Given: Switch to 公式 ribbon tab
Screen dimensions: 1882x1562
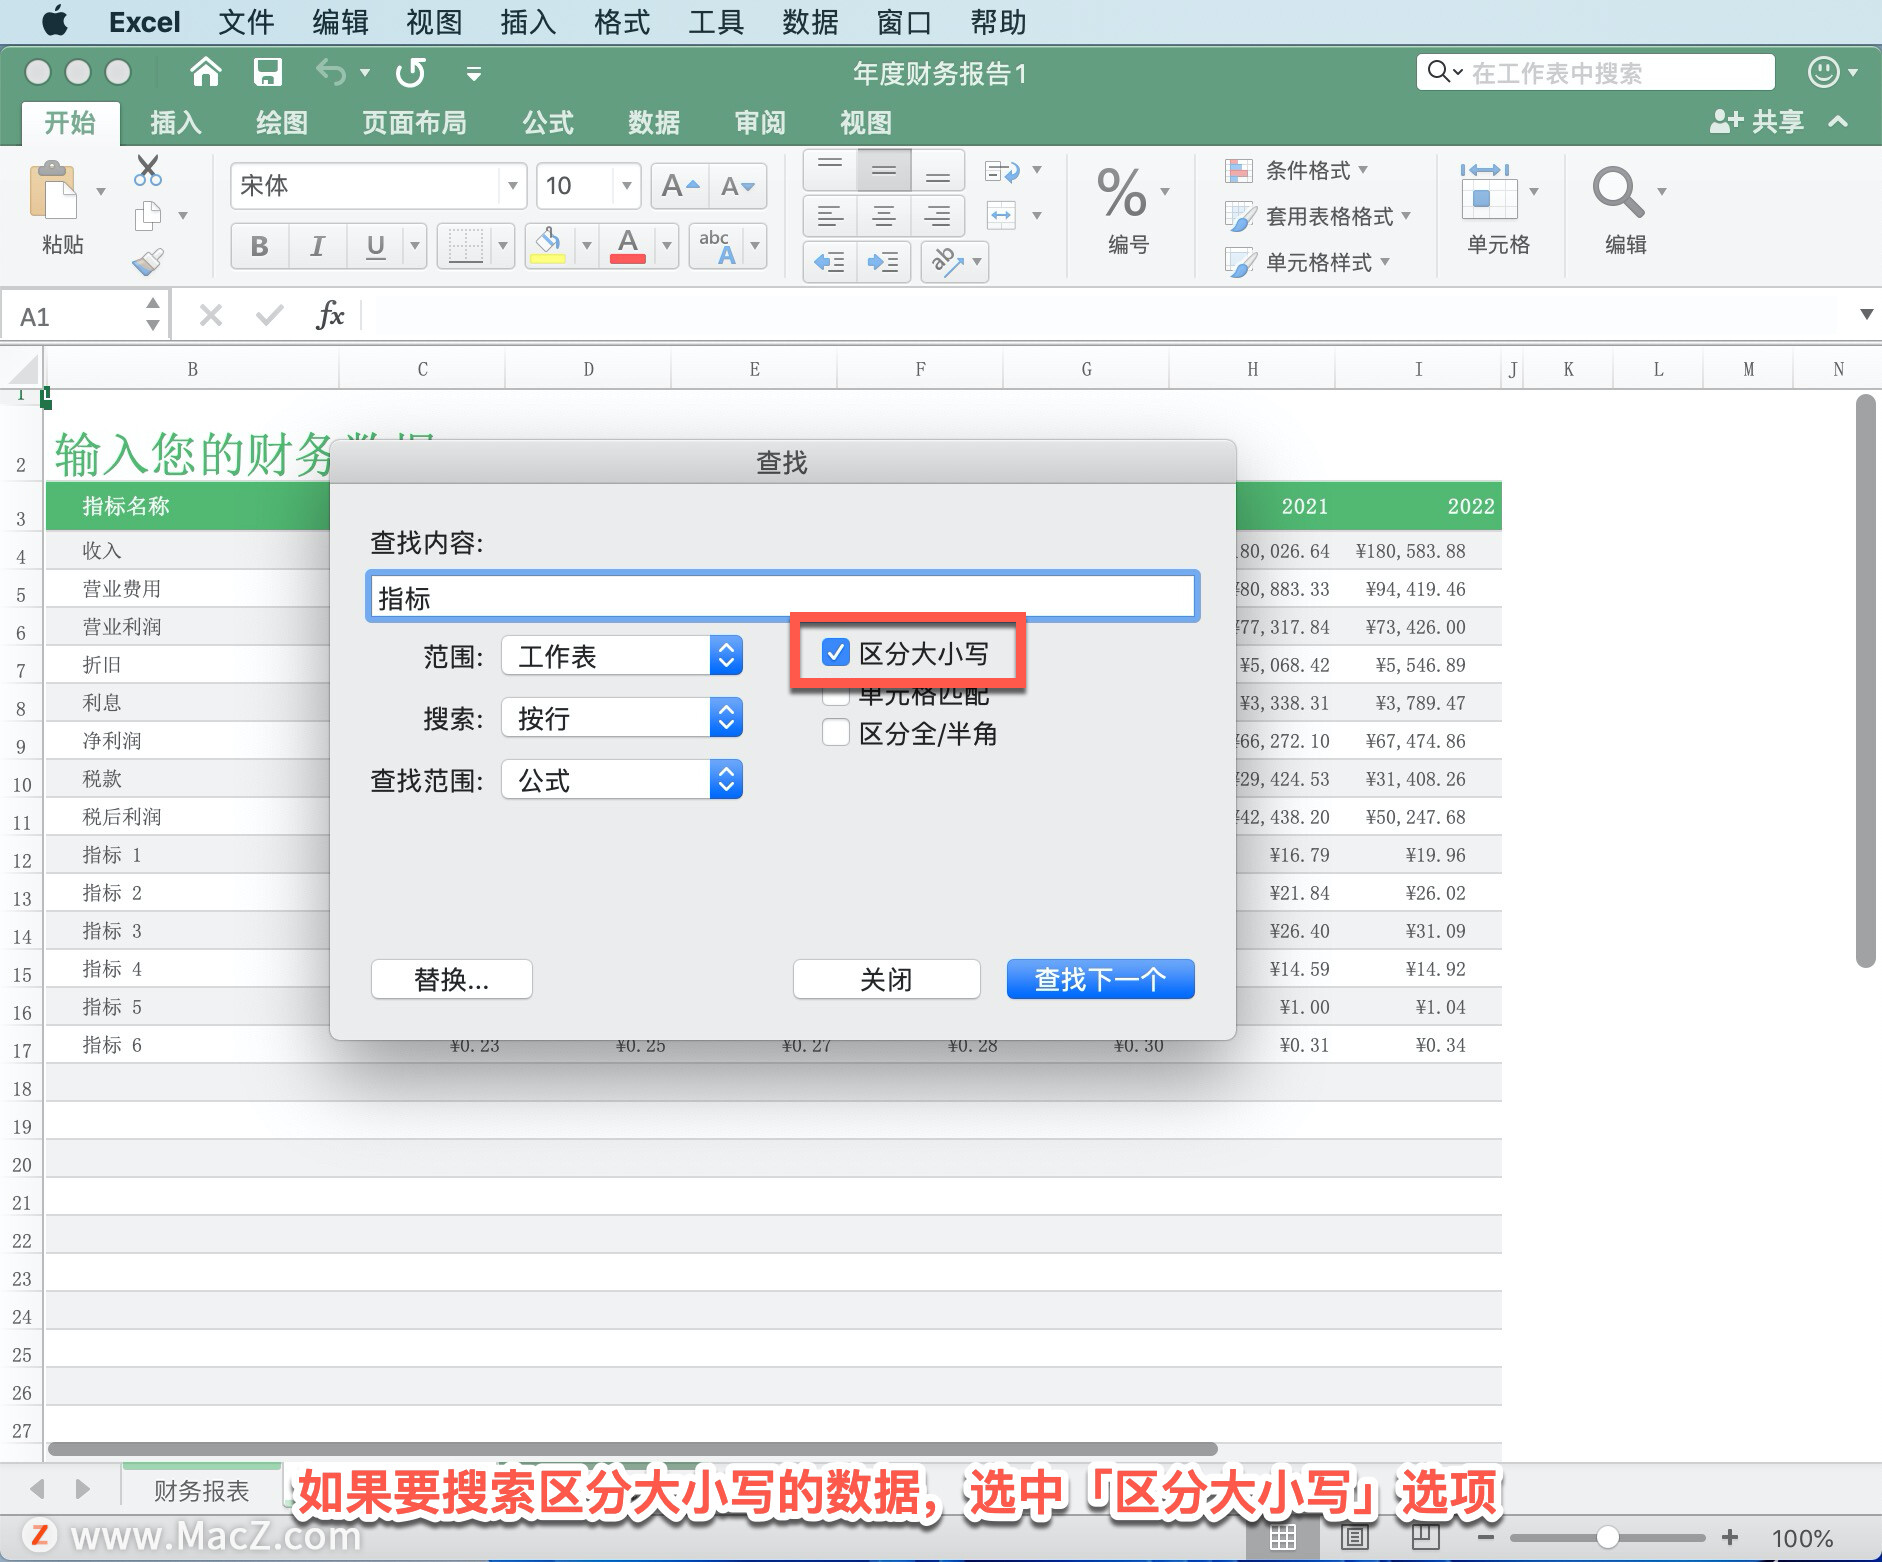Looking at the screenshot, I should pos(548,123).
